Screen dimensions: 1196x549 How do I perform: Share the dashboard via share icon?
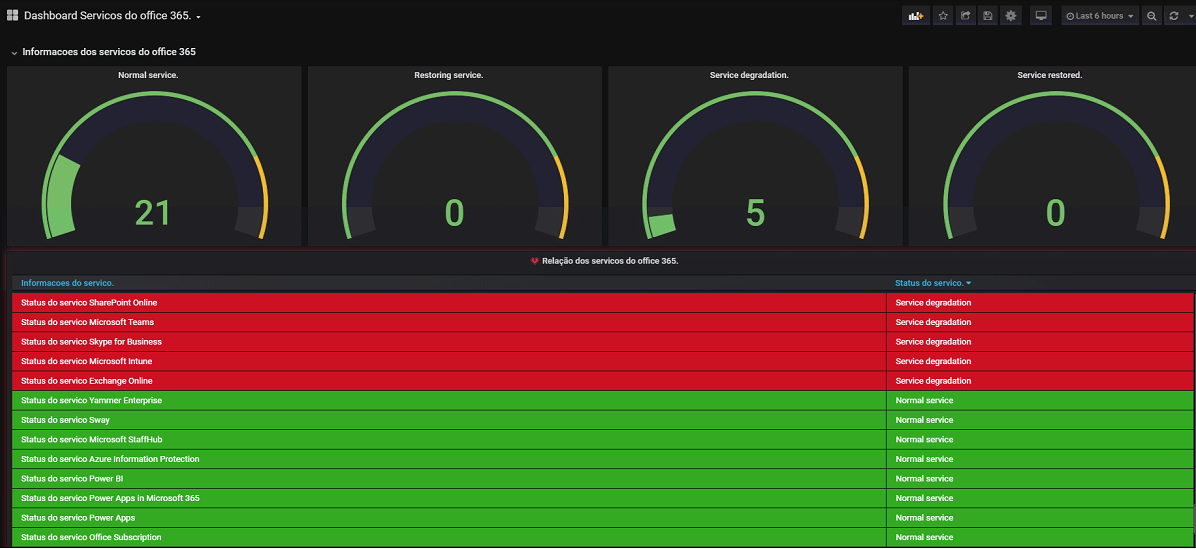tap(966, 15)
